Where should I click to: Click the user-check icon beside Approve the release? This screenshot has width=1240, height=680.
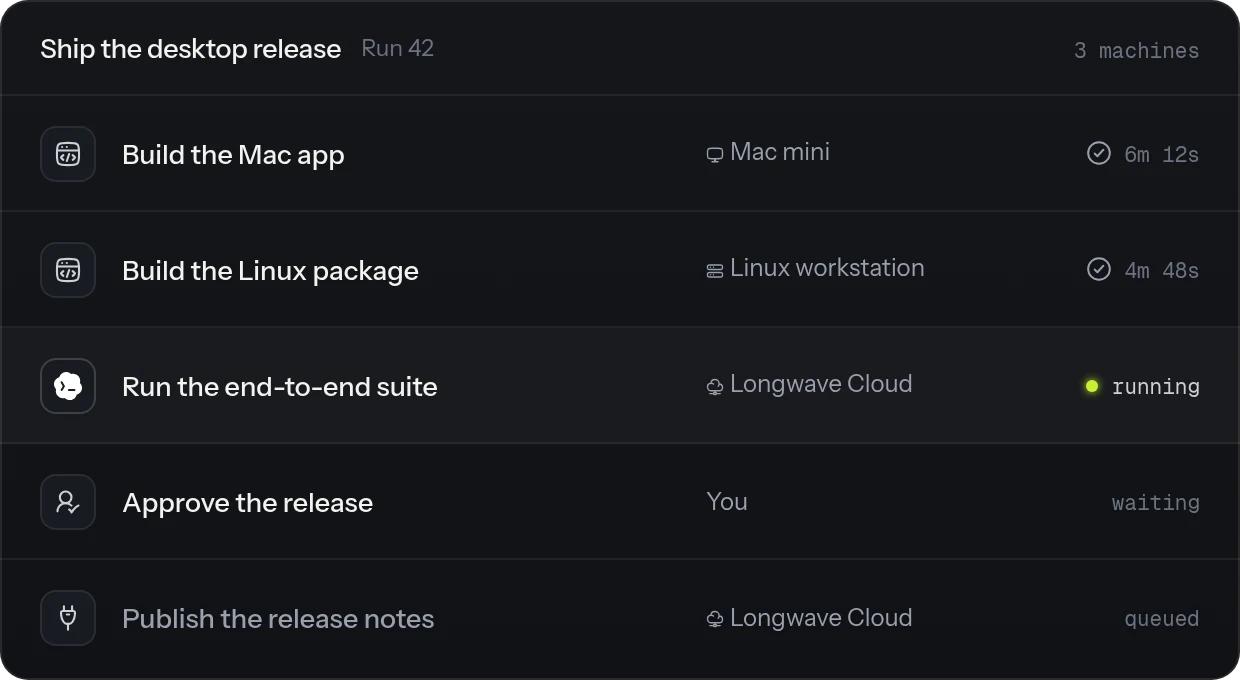(x=68, y=502)
